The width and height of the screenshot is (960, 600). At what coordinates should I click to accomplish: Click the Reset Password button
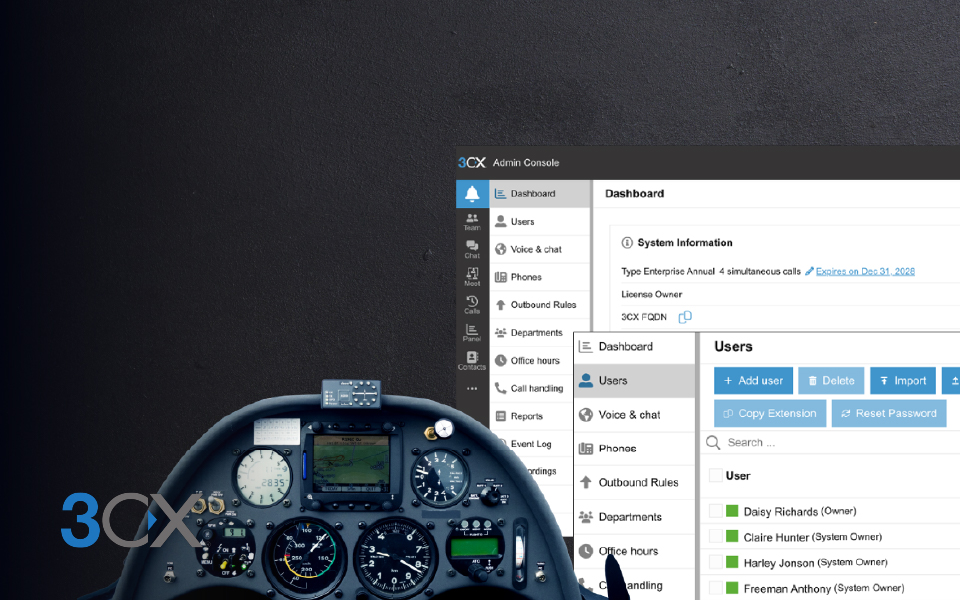click(x=889, y=413)
